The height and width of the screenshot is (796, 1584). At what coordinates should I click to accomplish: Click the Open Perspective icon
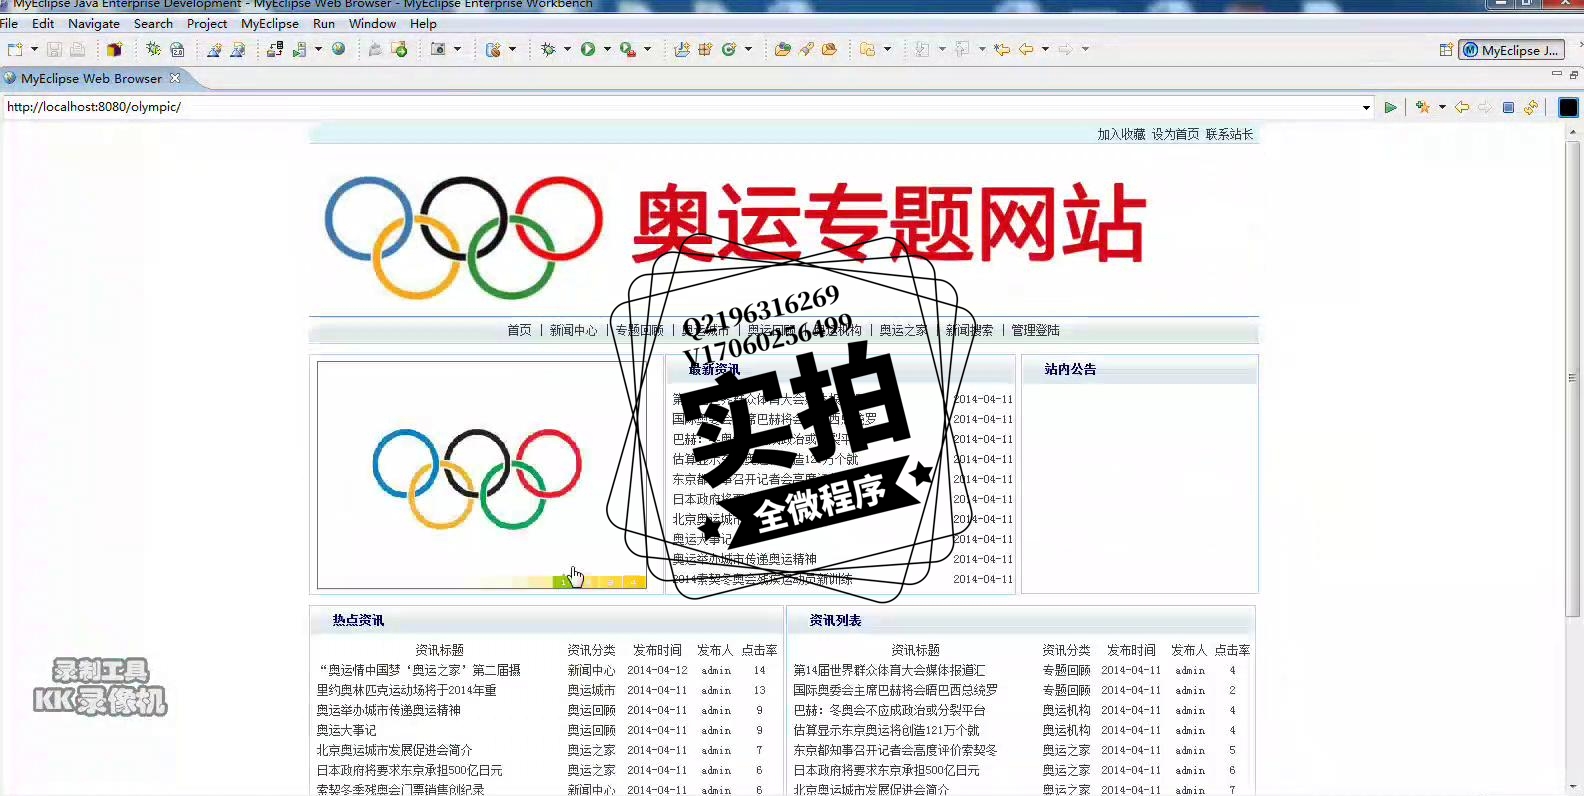coord(1446,50)
